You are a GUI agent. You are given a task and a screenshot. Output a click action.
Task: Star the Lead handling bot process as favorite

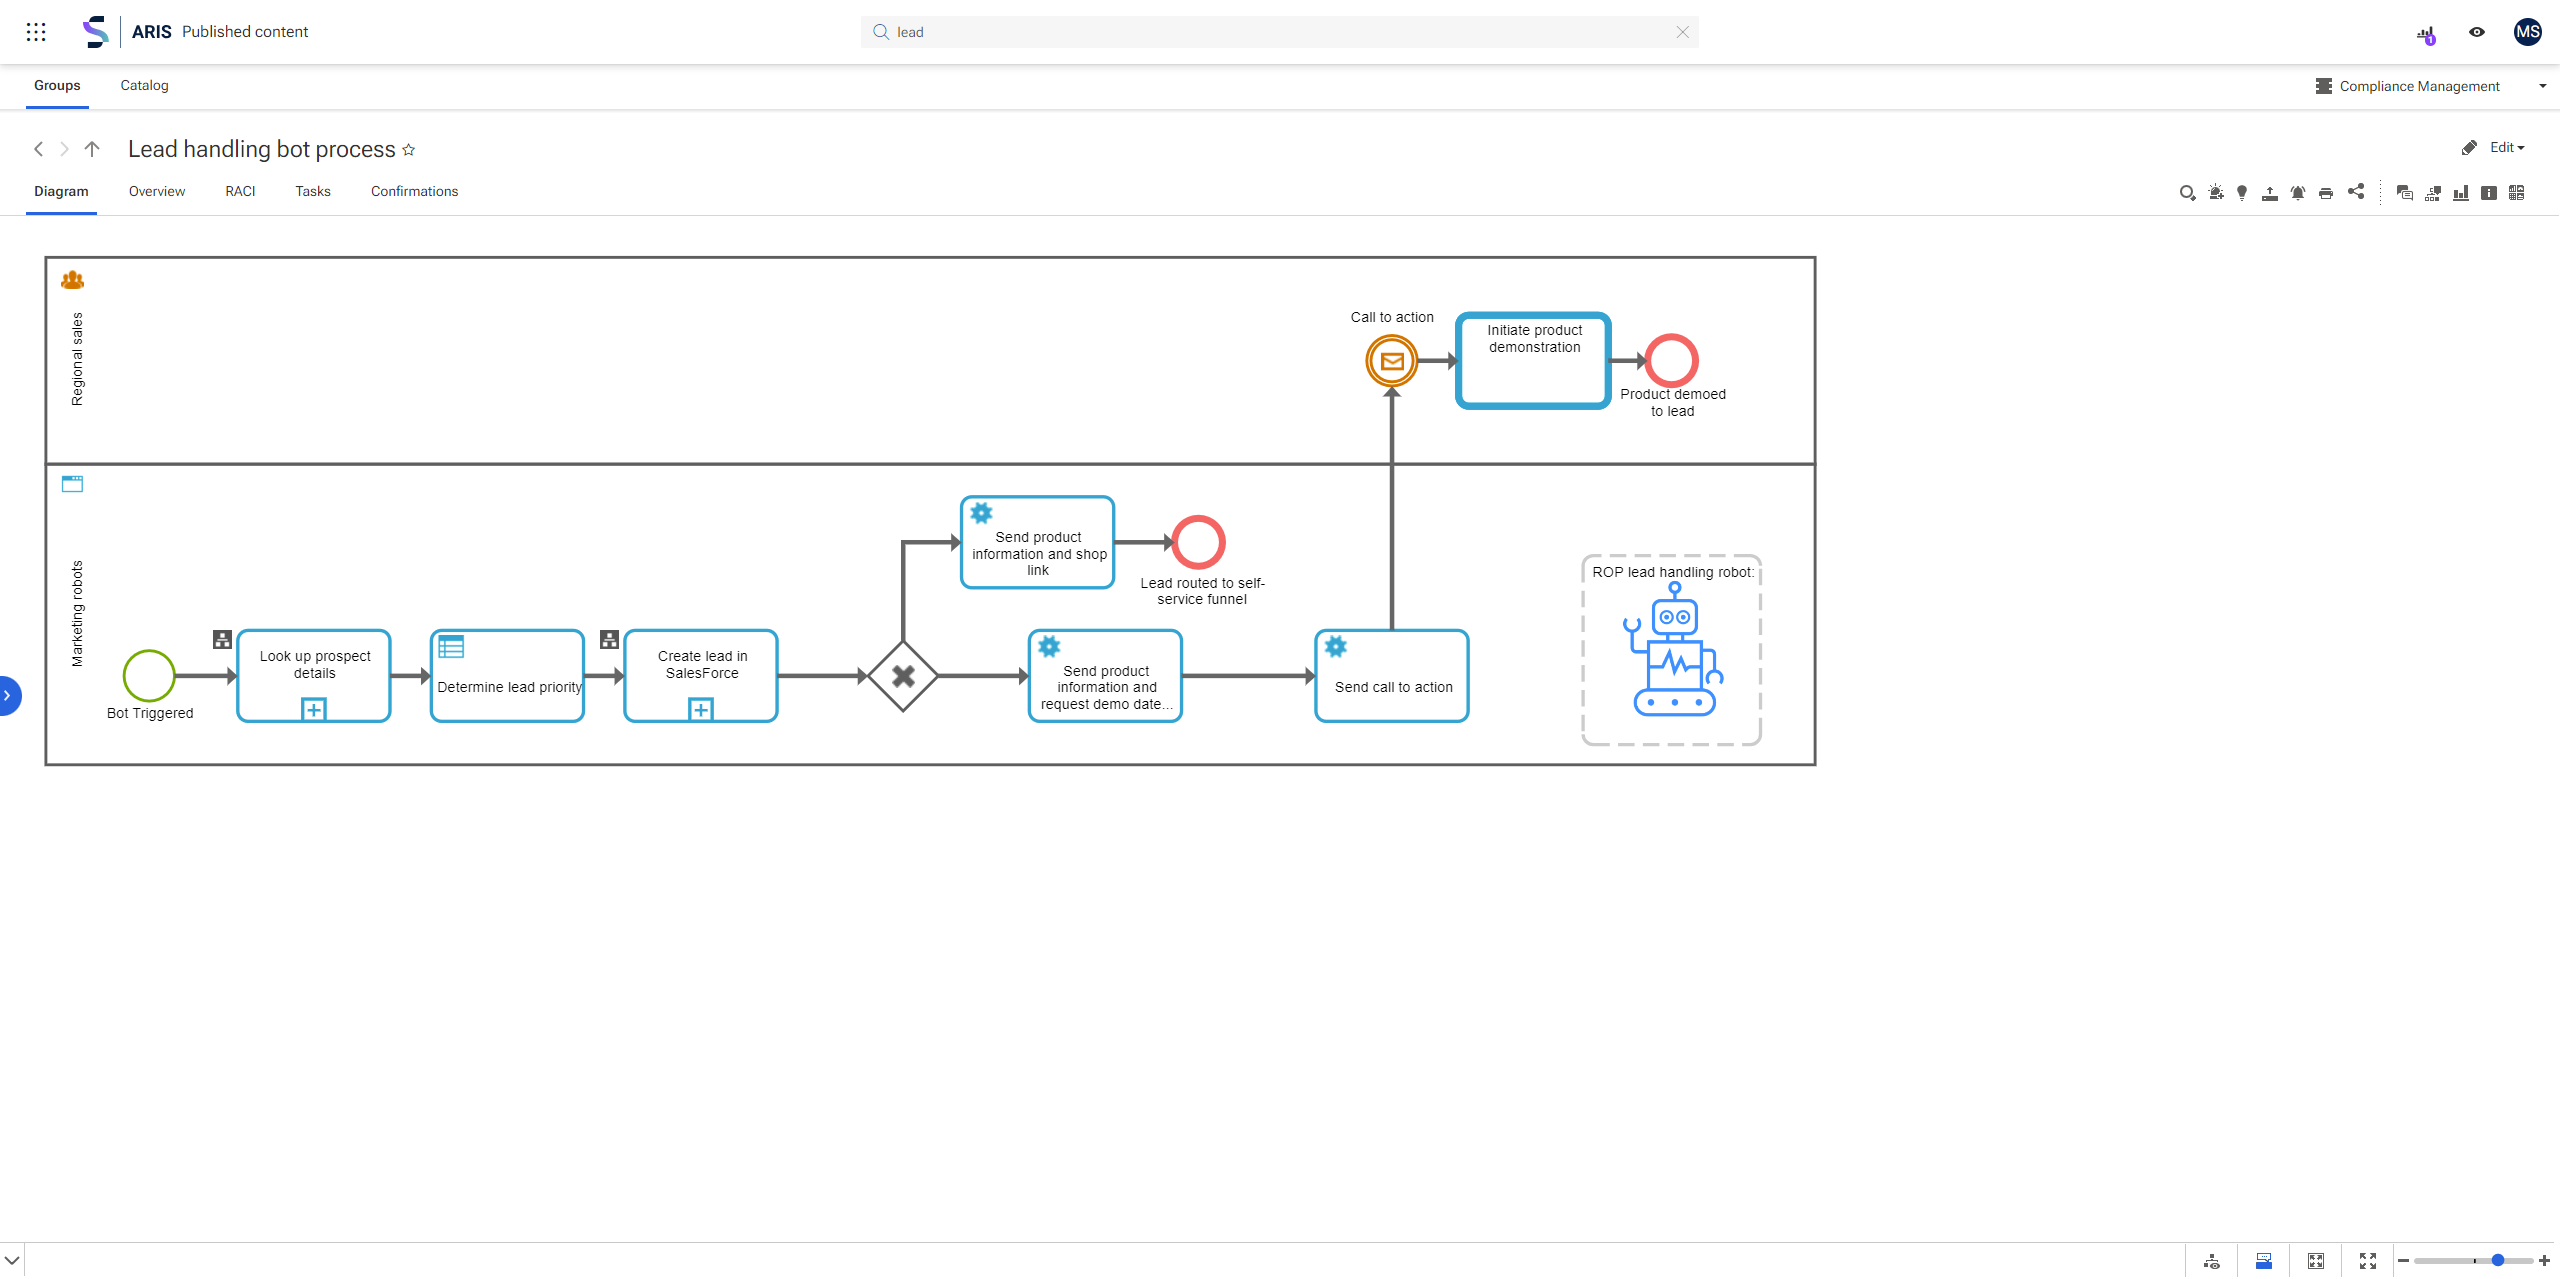click(x=409, y=149)
